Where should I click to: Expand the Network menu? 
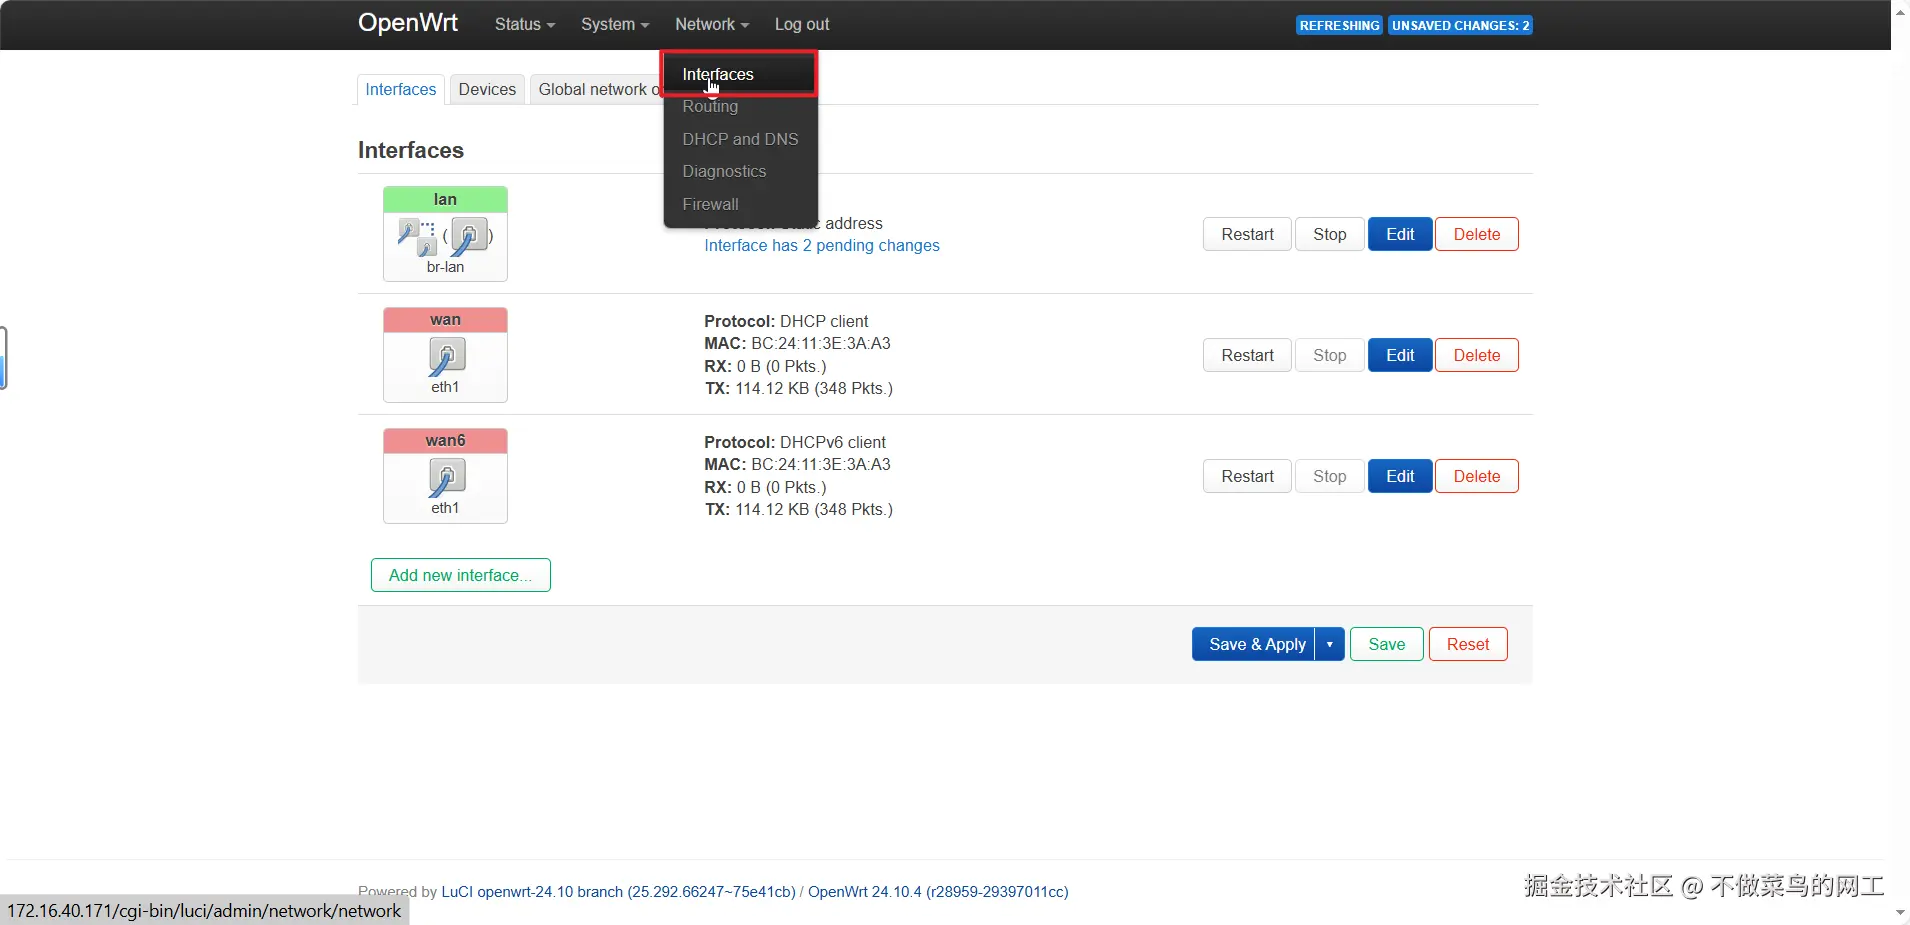(x=711, y=24)
